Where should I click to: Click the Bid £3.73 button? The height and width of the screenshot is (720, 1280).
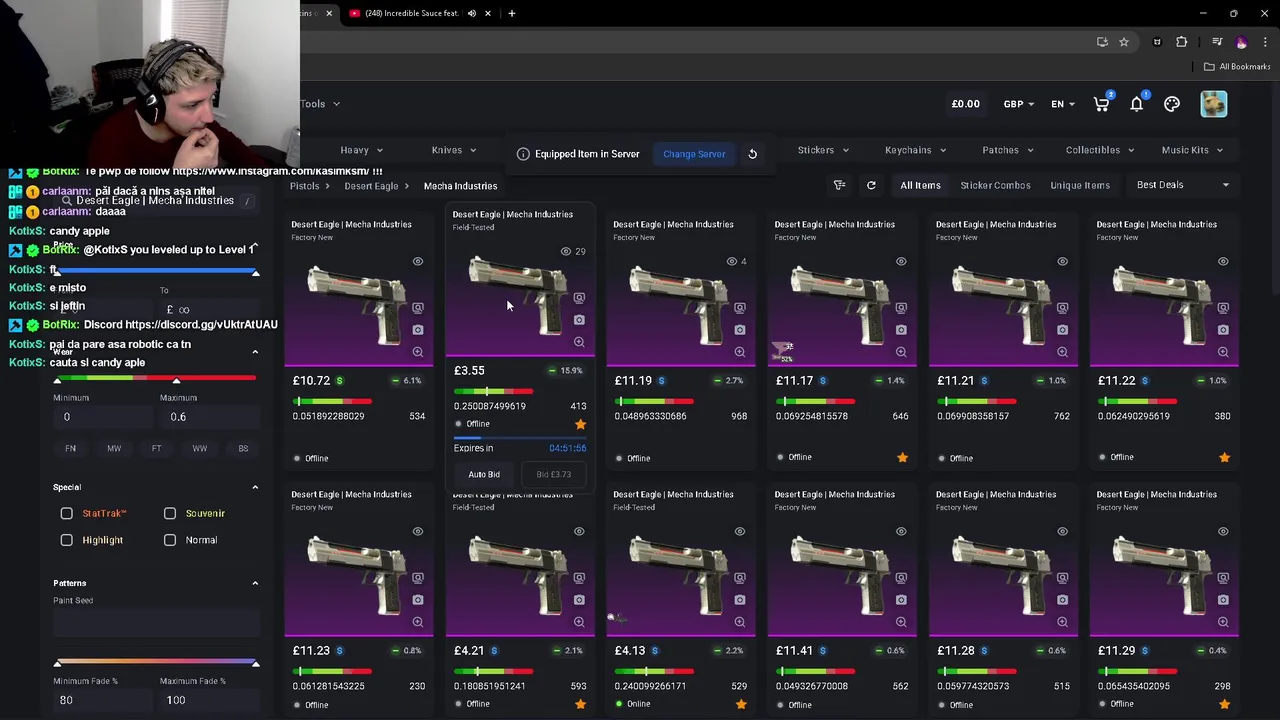coord(554,474)
